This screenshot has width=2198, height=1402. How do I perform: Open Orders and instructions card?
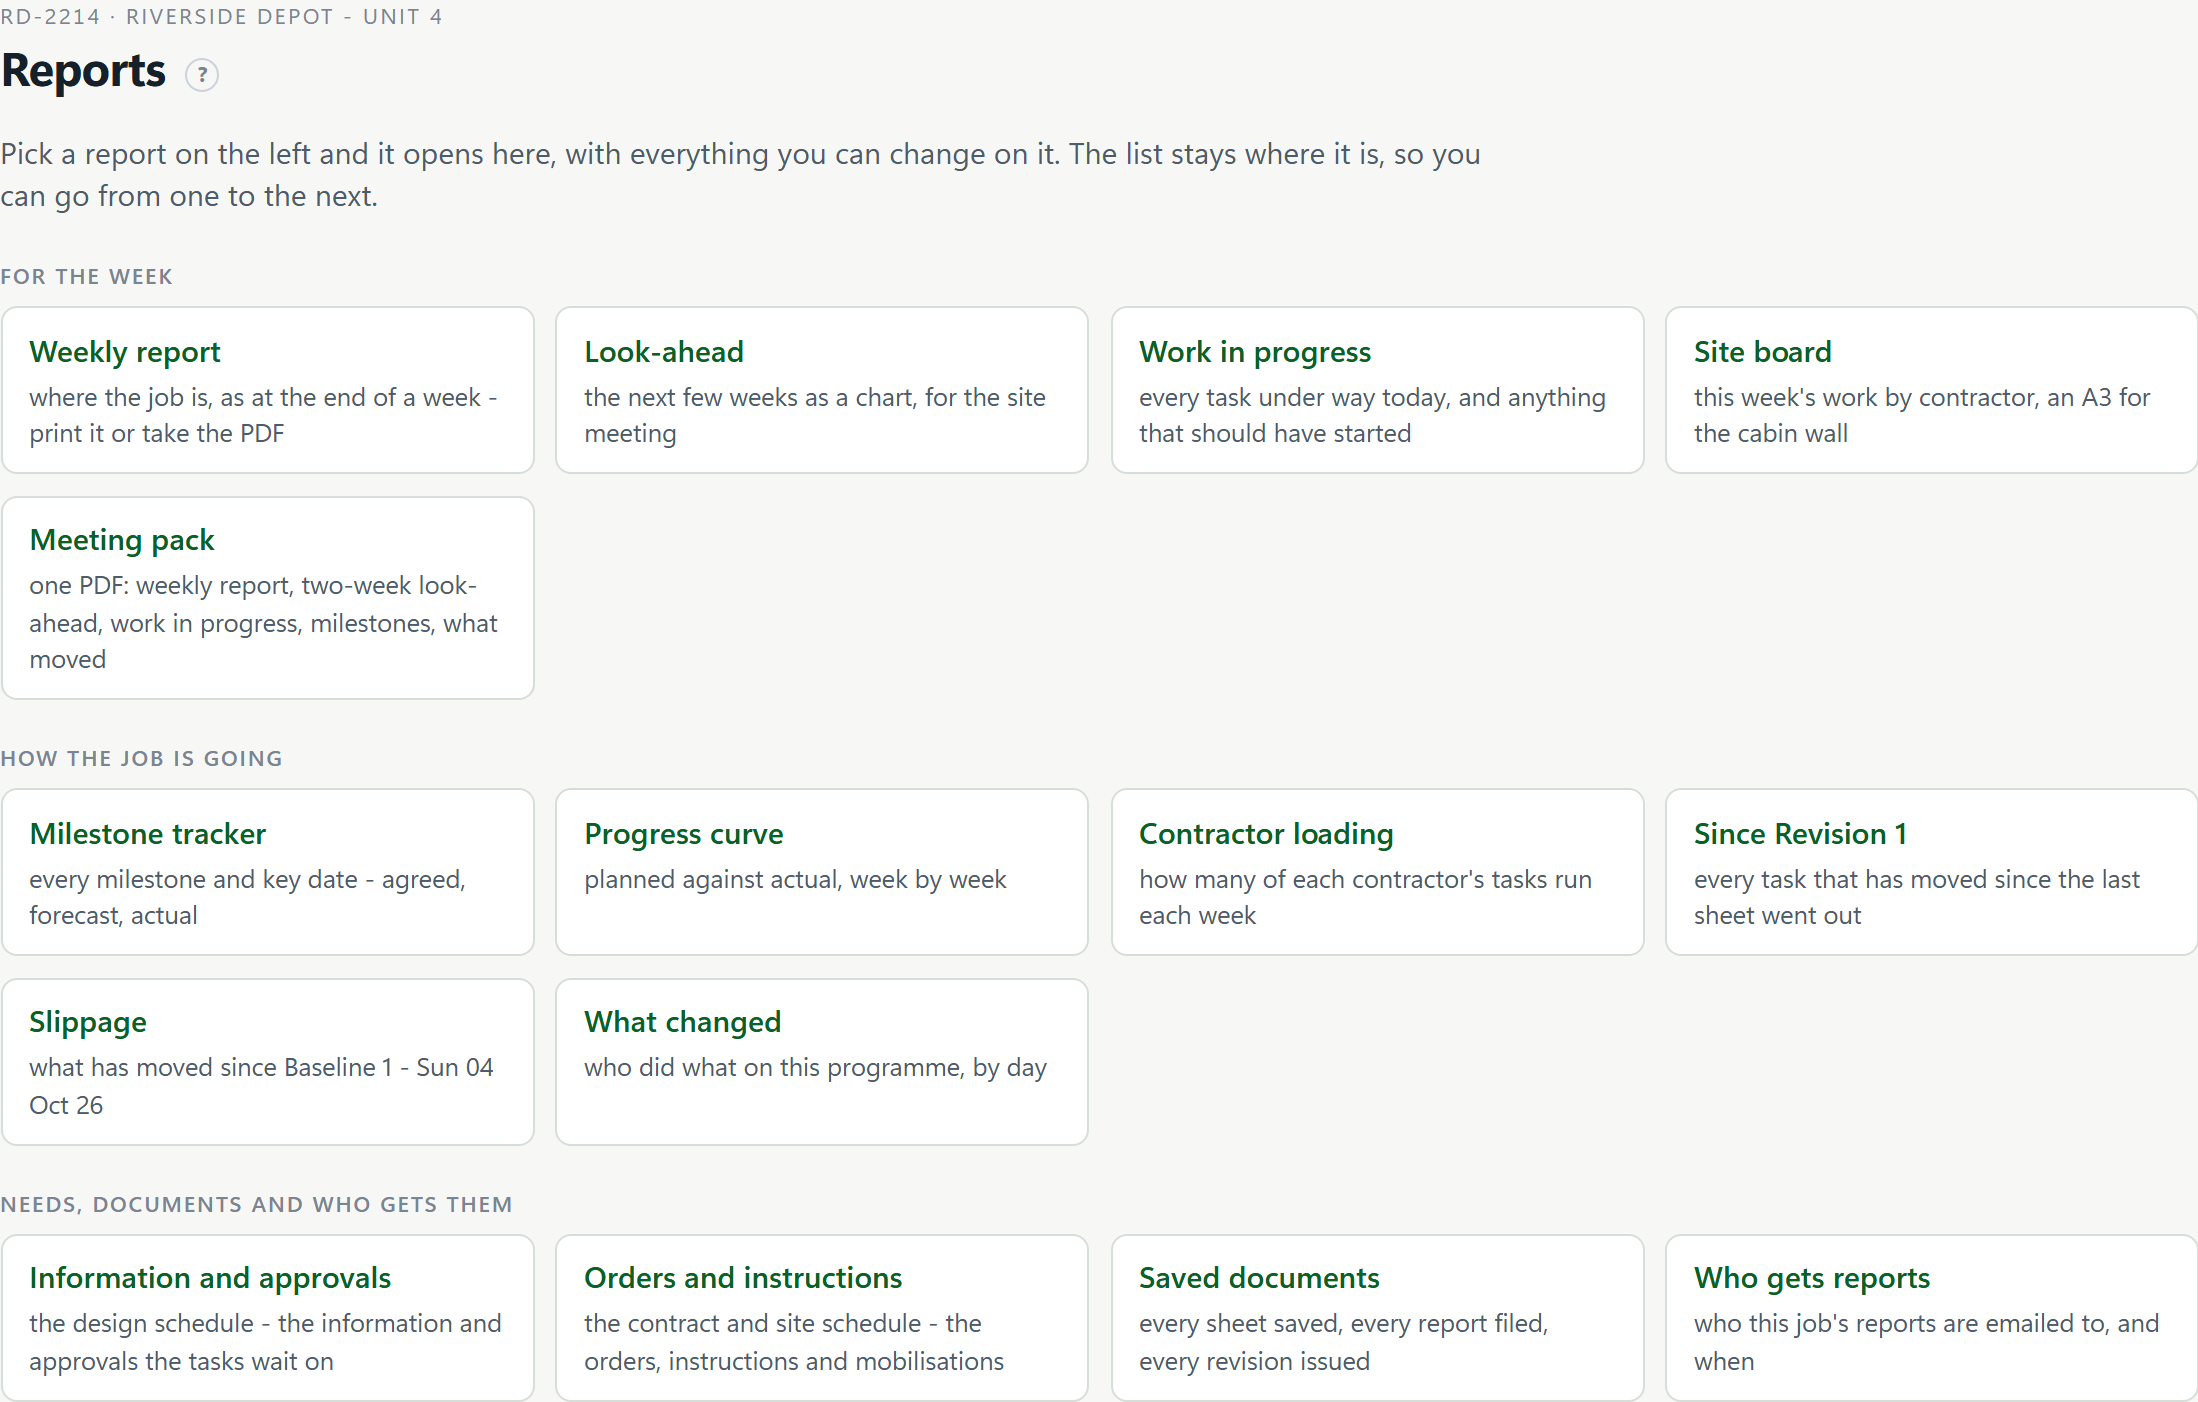pyautogui.click(x=822, y=1318)
